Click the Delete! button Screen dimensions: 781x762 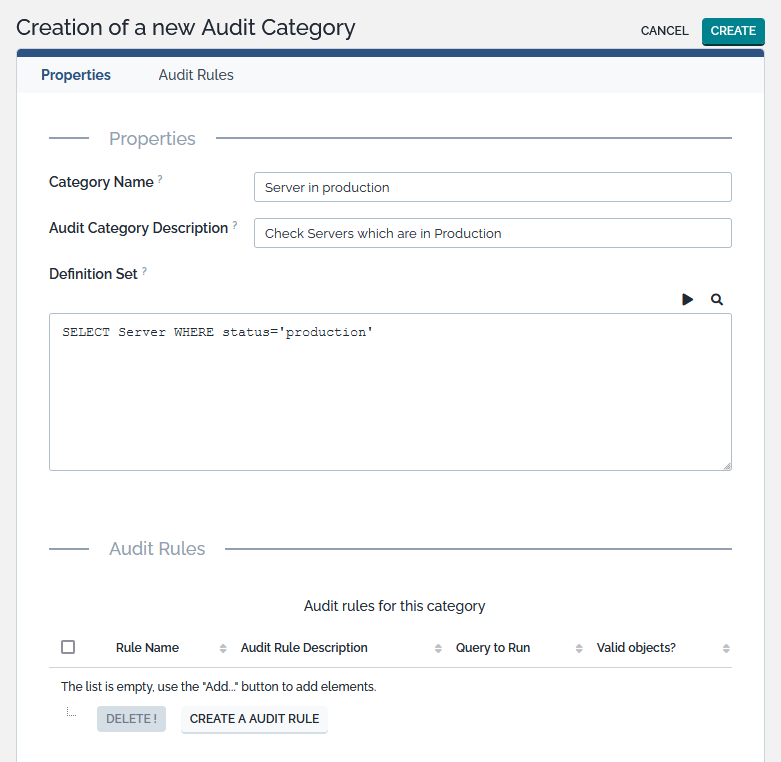point(131,719)
